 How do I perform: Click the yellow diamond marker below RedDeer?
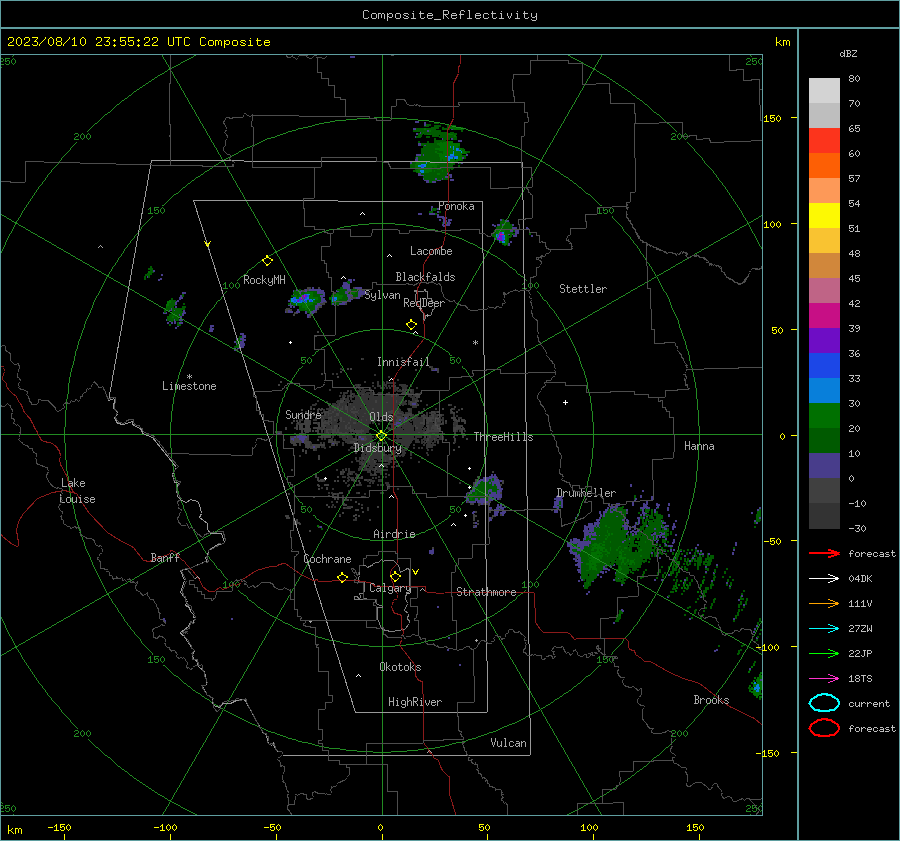pos(411,325)
